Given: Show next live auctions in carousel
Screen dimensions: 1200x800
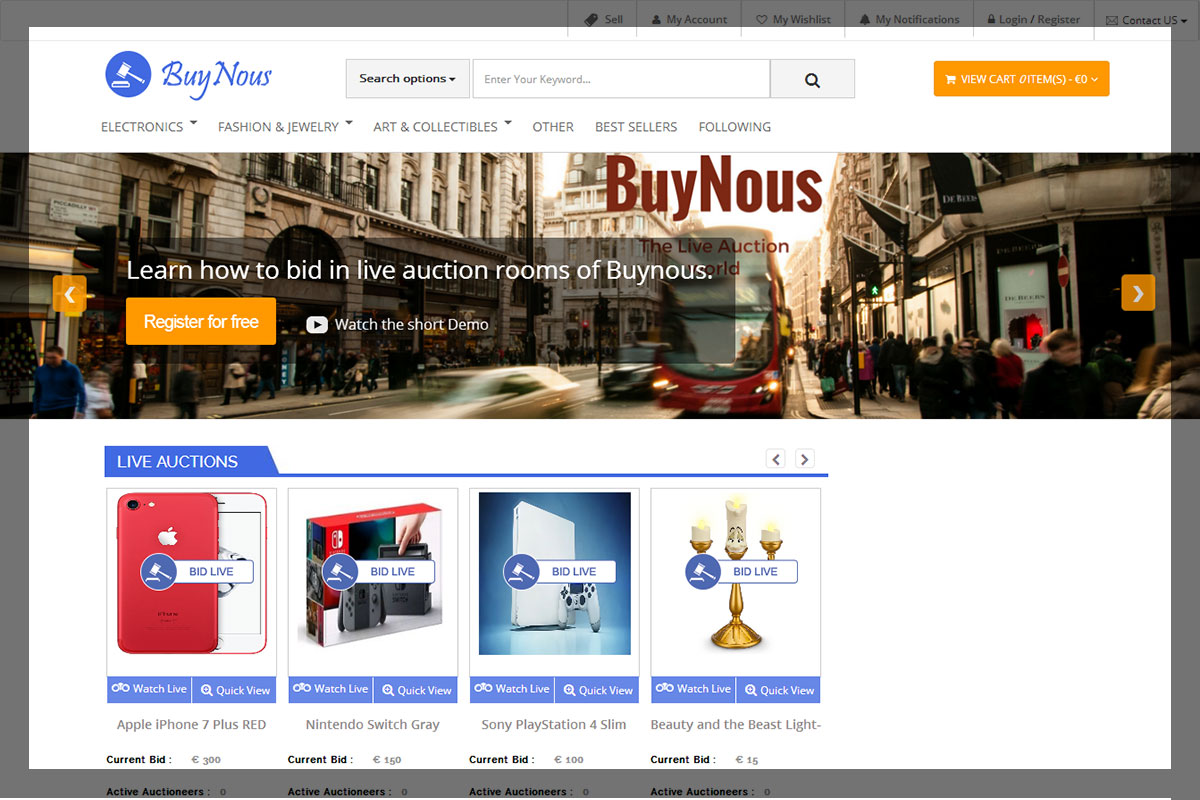Looking at the screenshot, I should coord(805,459).
